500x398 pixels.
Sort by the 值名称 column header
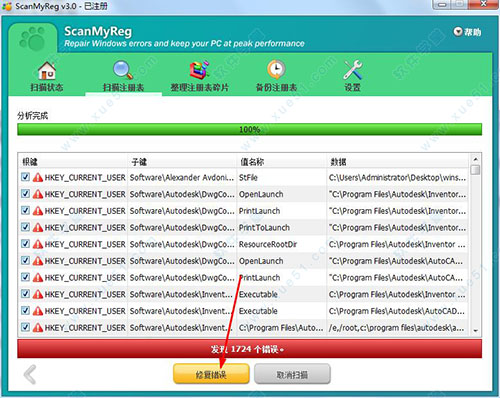tap(282, 162)
